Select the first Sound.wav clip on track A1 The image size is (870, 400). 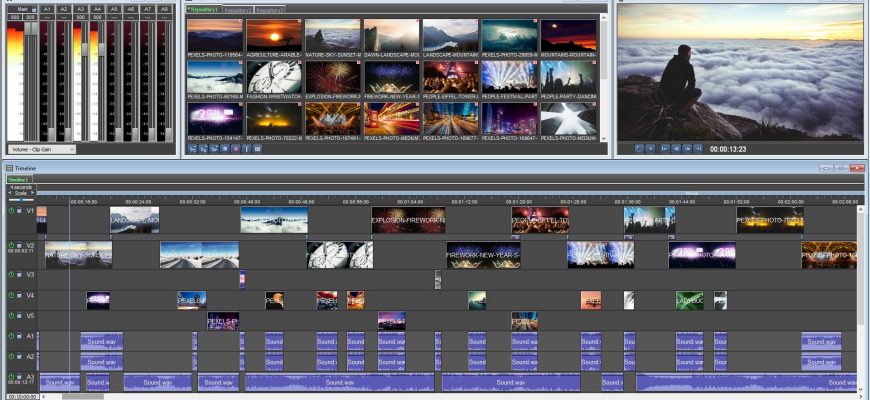pos(102,341)
